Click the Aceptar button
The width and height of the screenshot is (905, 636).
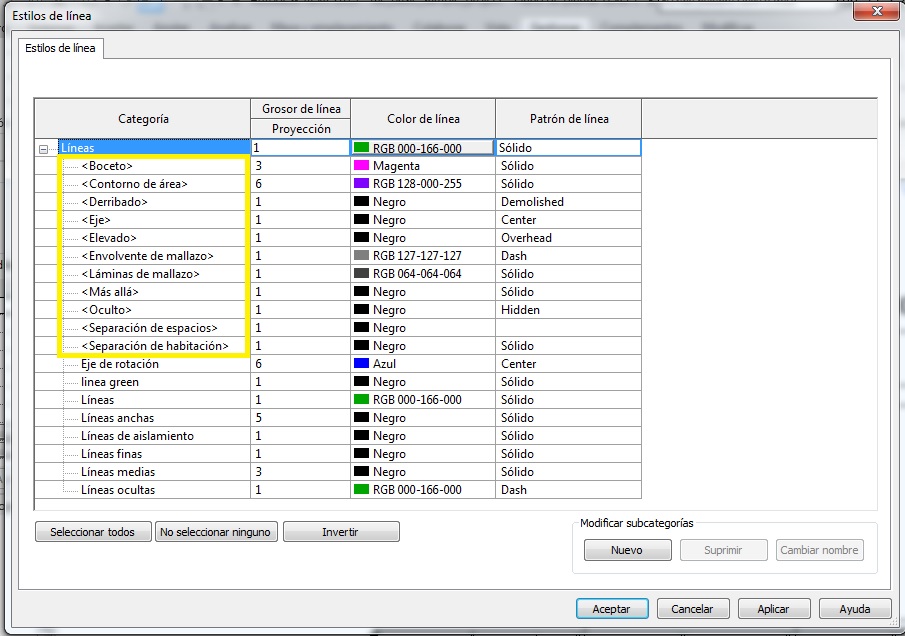[611, 608]
